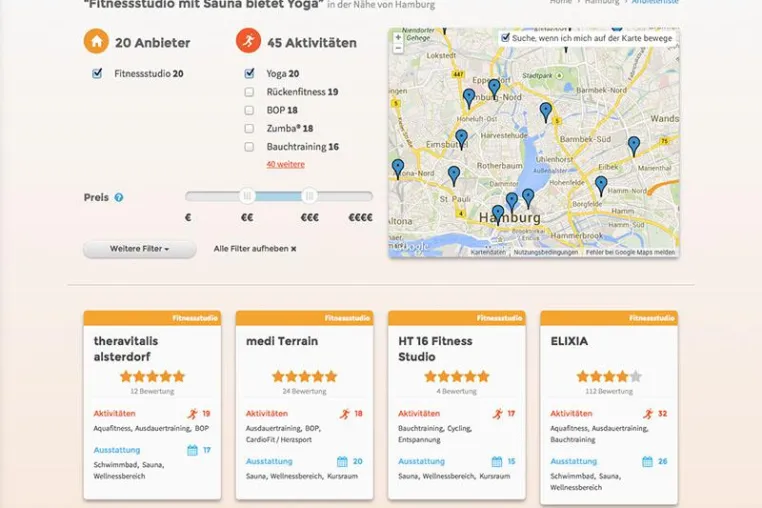Click the left price slider handle
Image resolution: width=762 pixels, height=508 pixels.
point(247,196)
